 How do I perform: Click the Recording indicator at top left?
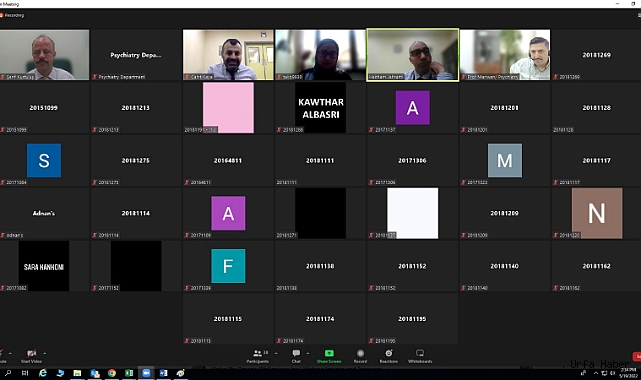(12, 15)
